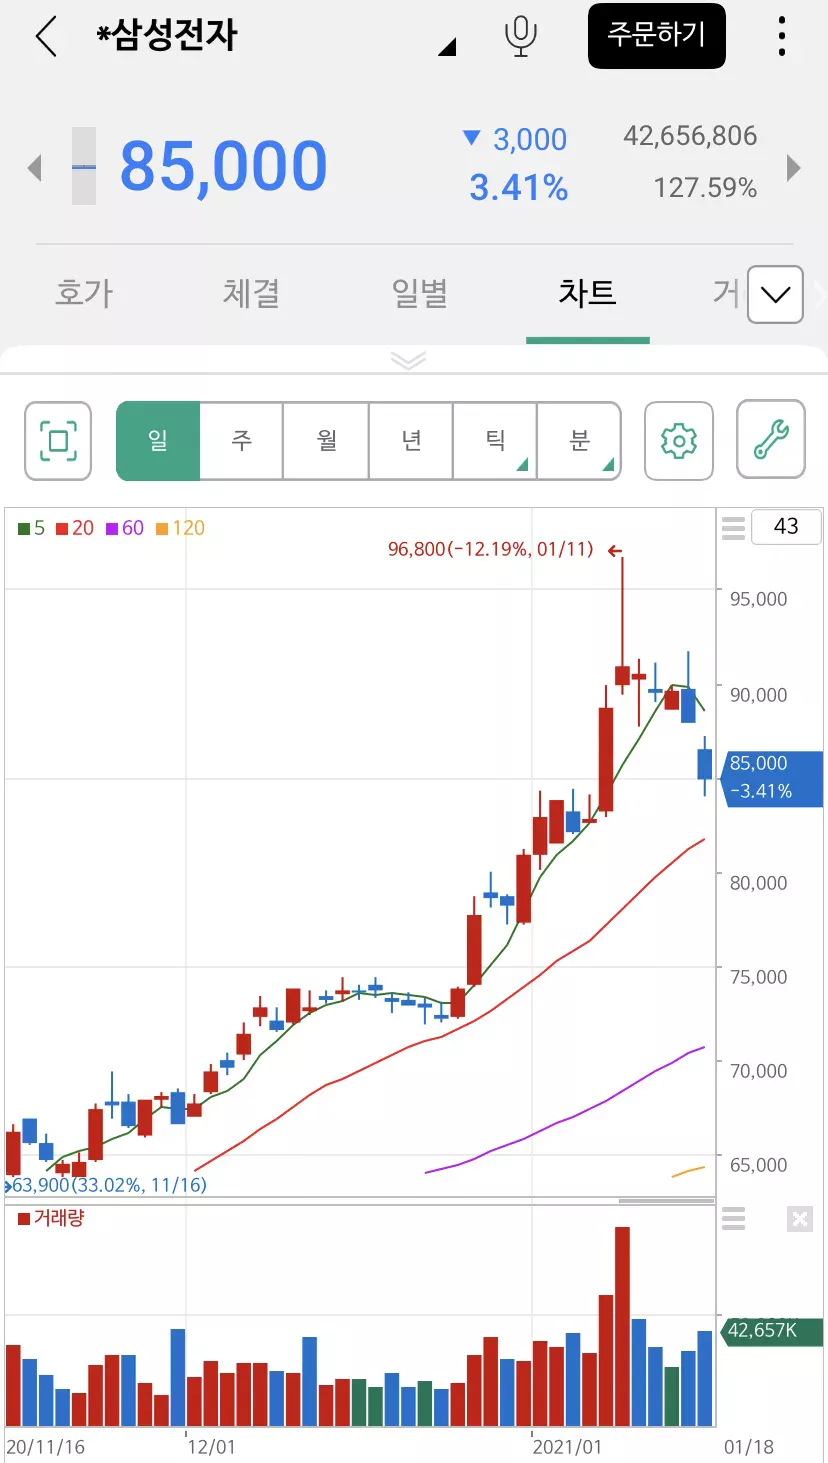Switch to the 호가 tab
This screenshot has height=1463, width=828.
(84, 293)
